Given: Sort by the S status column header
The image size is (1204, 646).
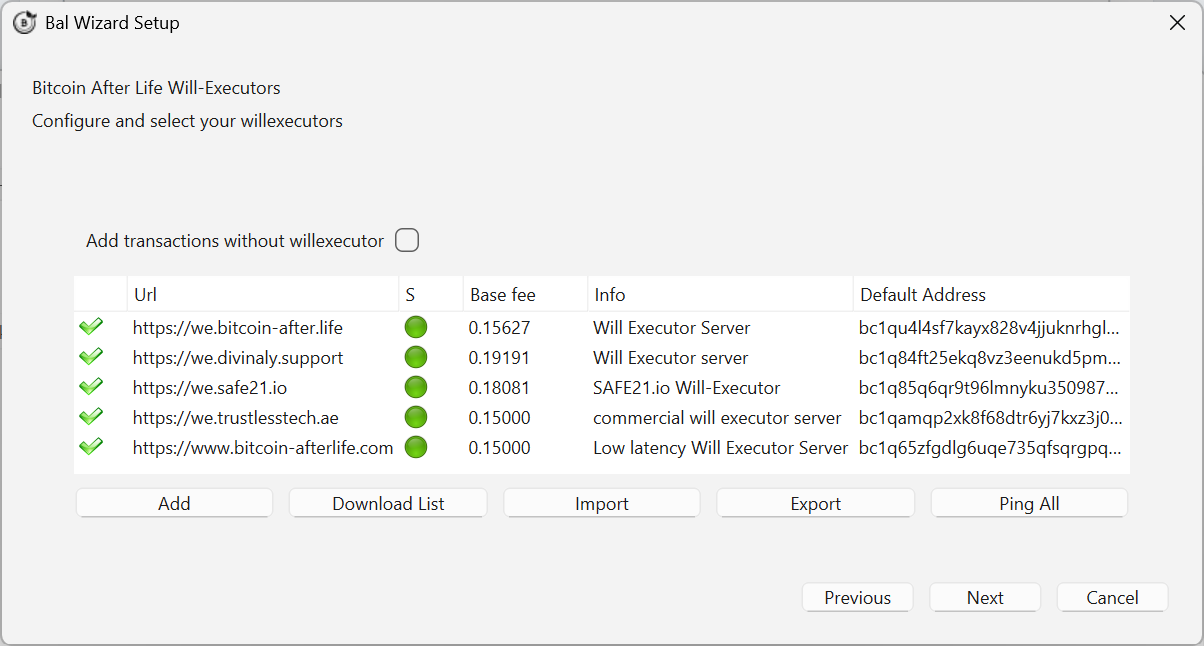Looking at the screenshot, I should (x=430, y=294).
